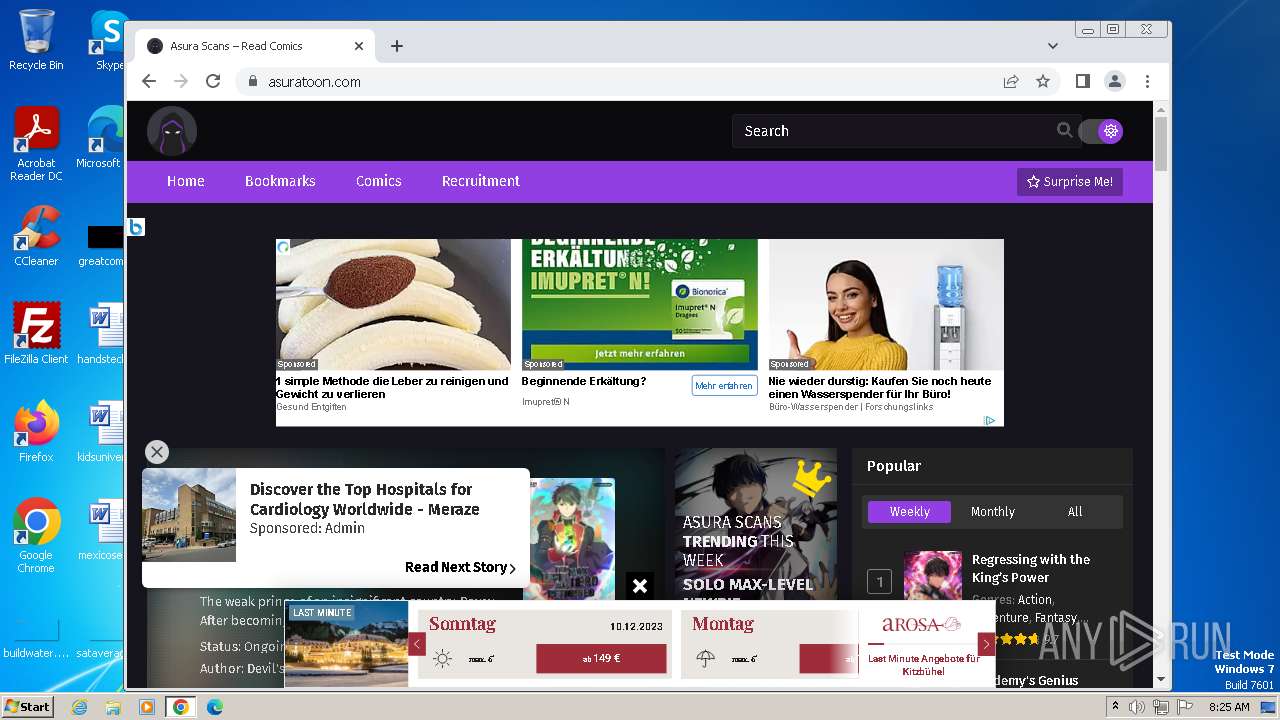The width and height of the screenshot is (1280, 720).
Task: Toggle the dark mode theme switch
Action: coord(1102,131)
